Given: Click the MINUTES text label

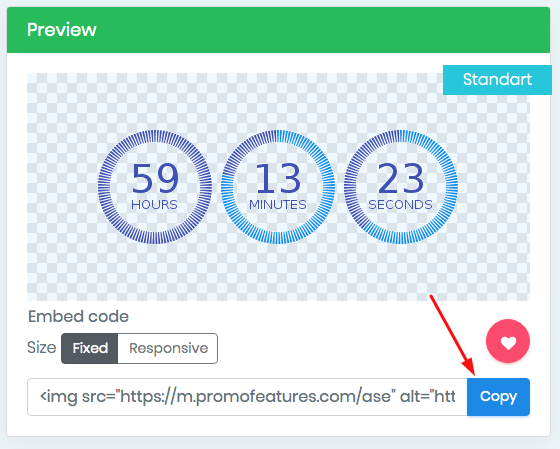Looking at the screenshot, I should click(278, 205).
